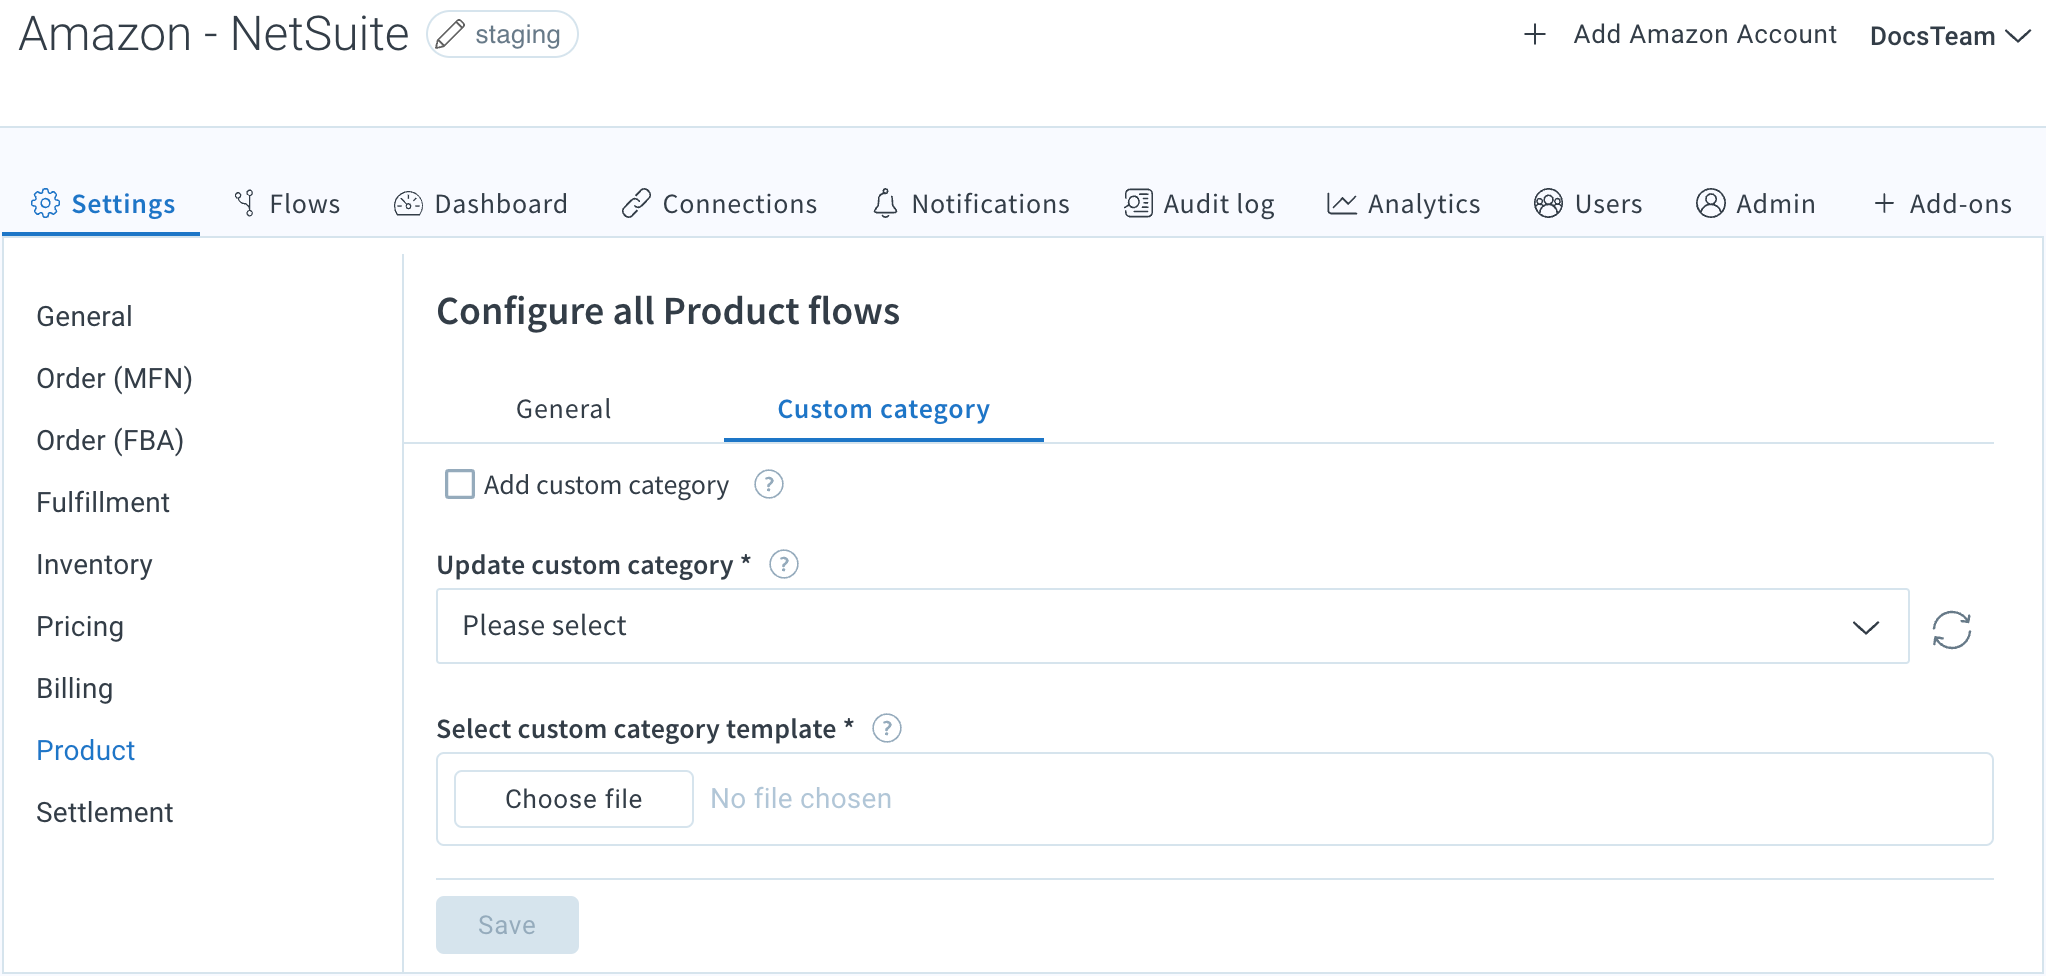Open the Flows tab

point(287,204)
